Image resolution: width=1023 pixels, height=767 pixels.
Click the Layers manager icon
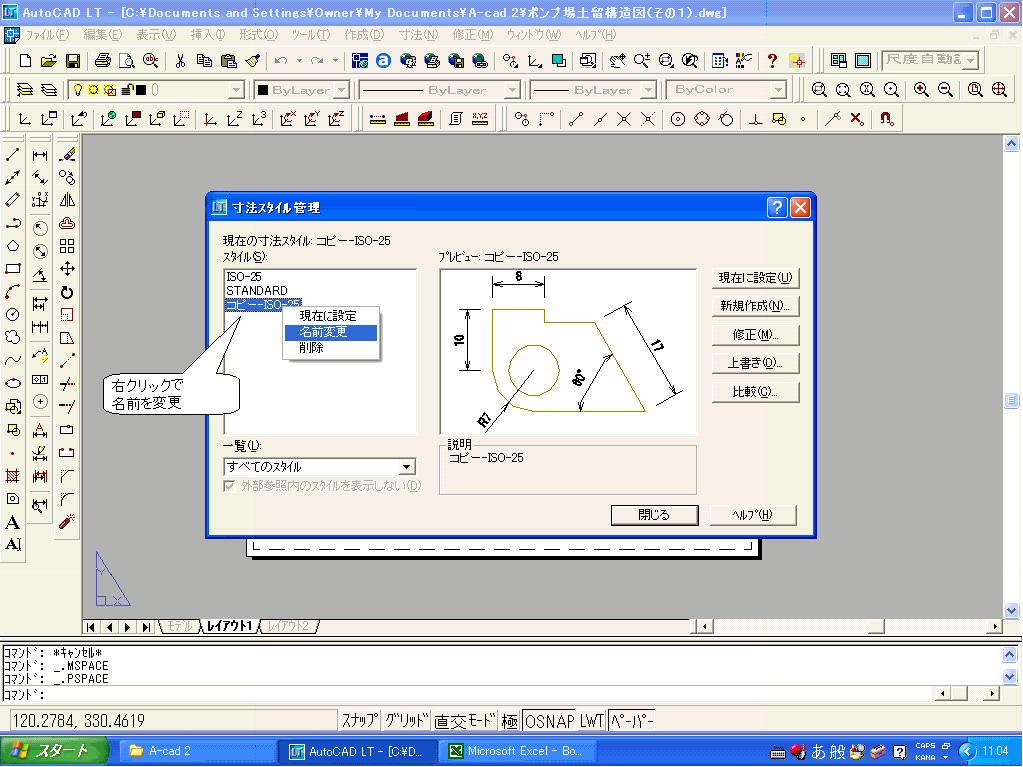25,89
